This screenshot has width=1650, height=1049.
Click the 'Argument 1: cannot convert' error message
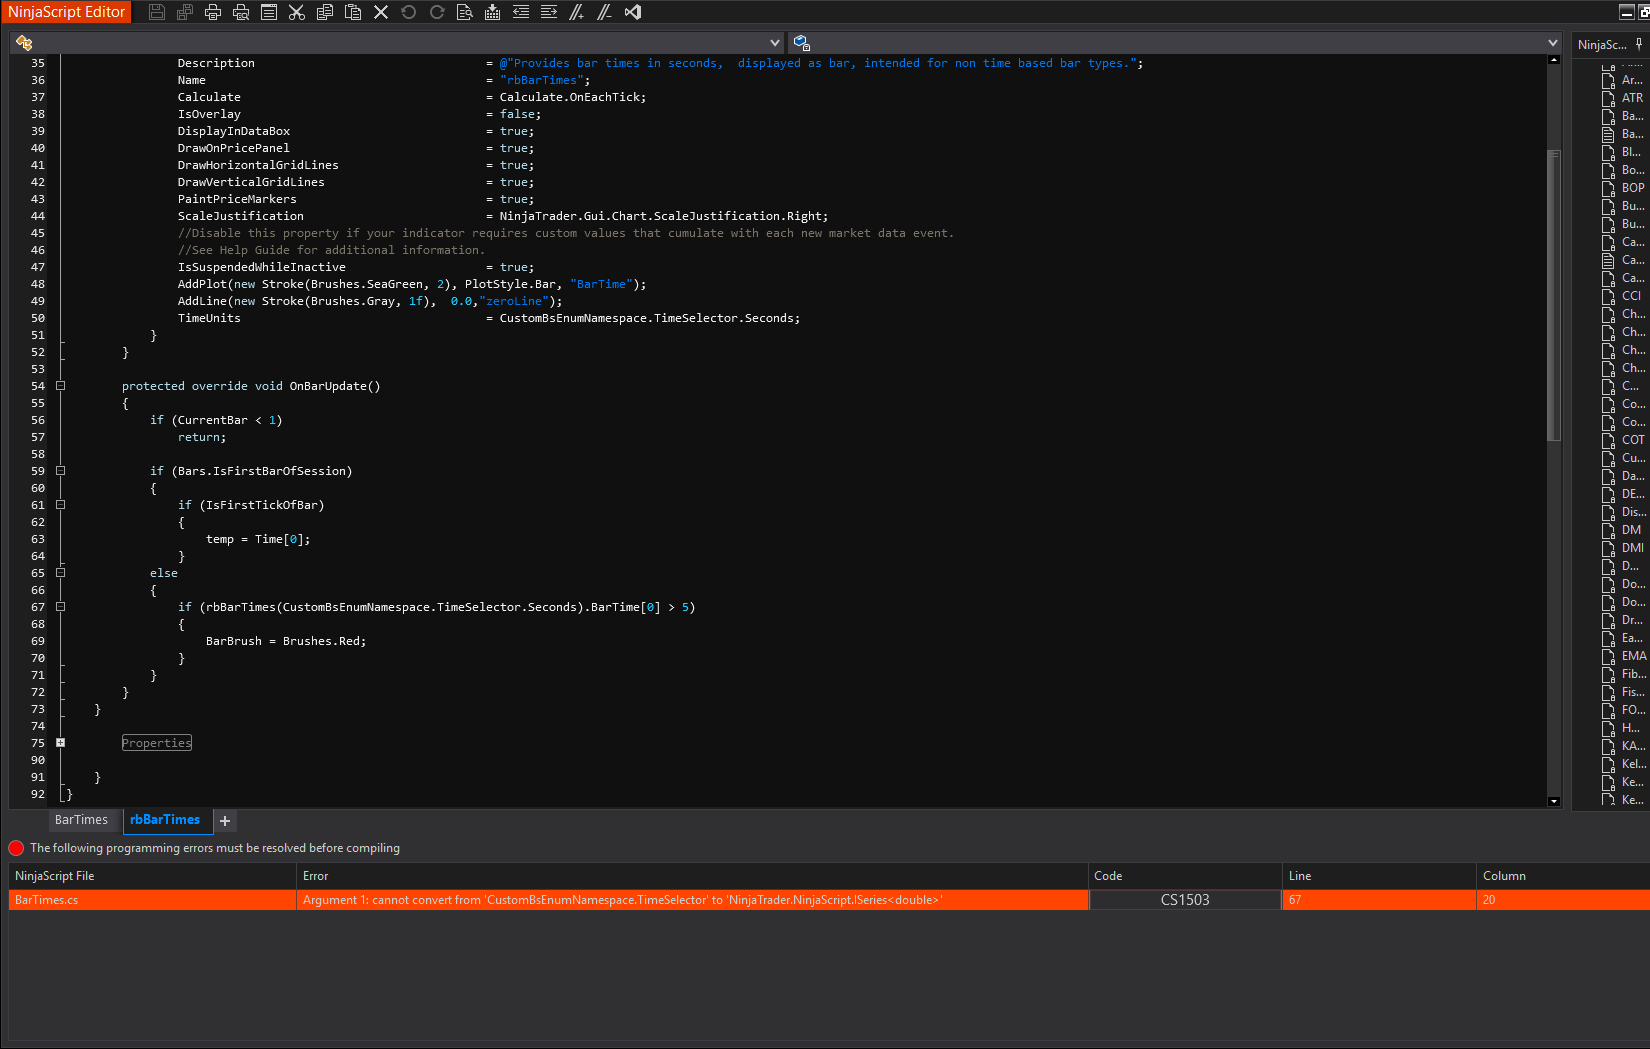coord(692,900)
